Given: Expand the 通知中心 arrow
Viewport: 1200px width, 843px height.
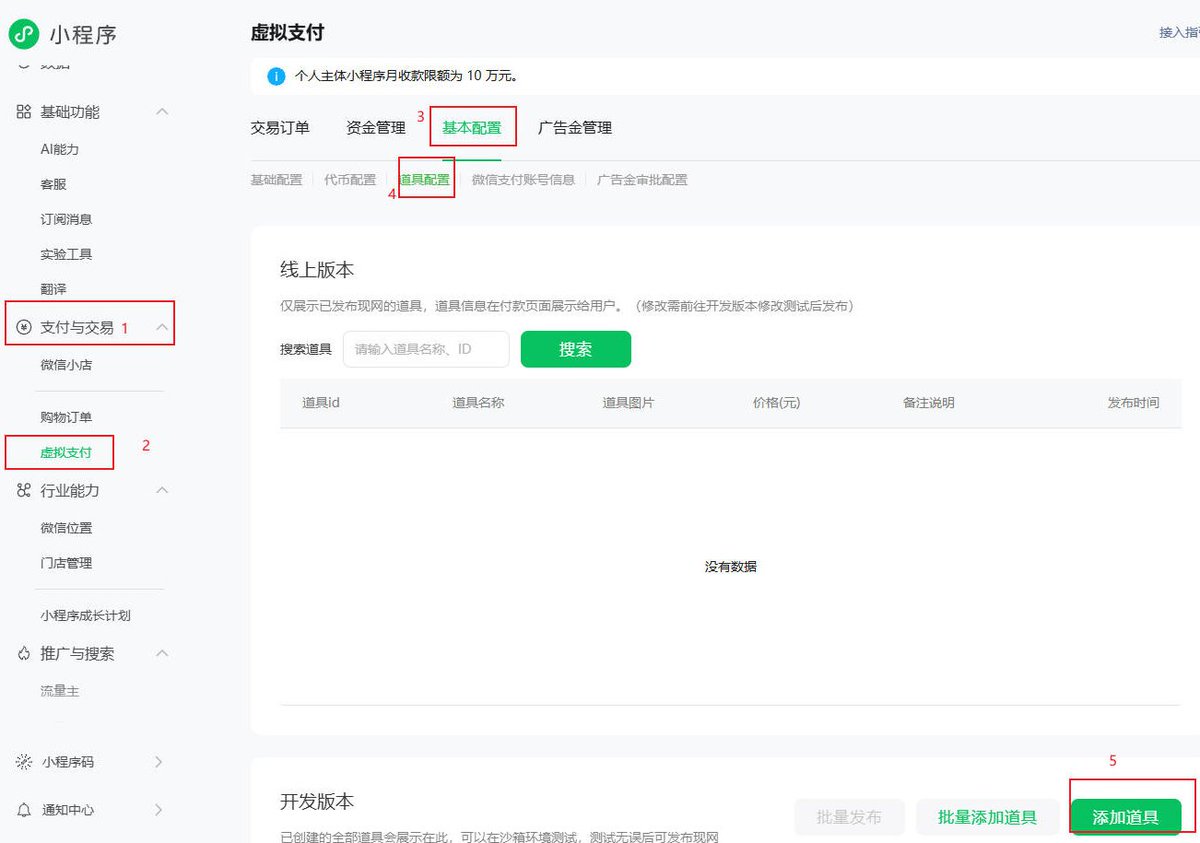Looking at the screenshot, I should [x=159, y=810].
